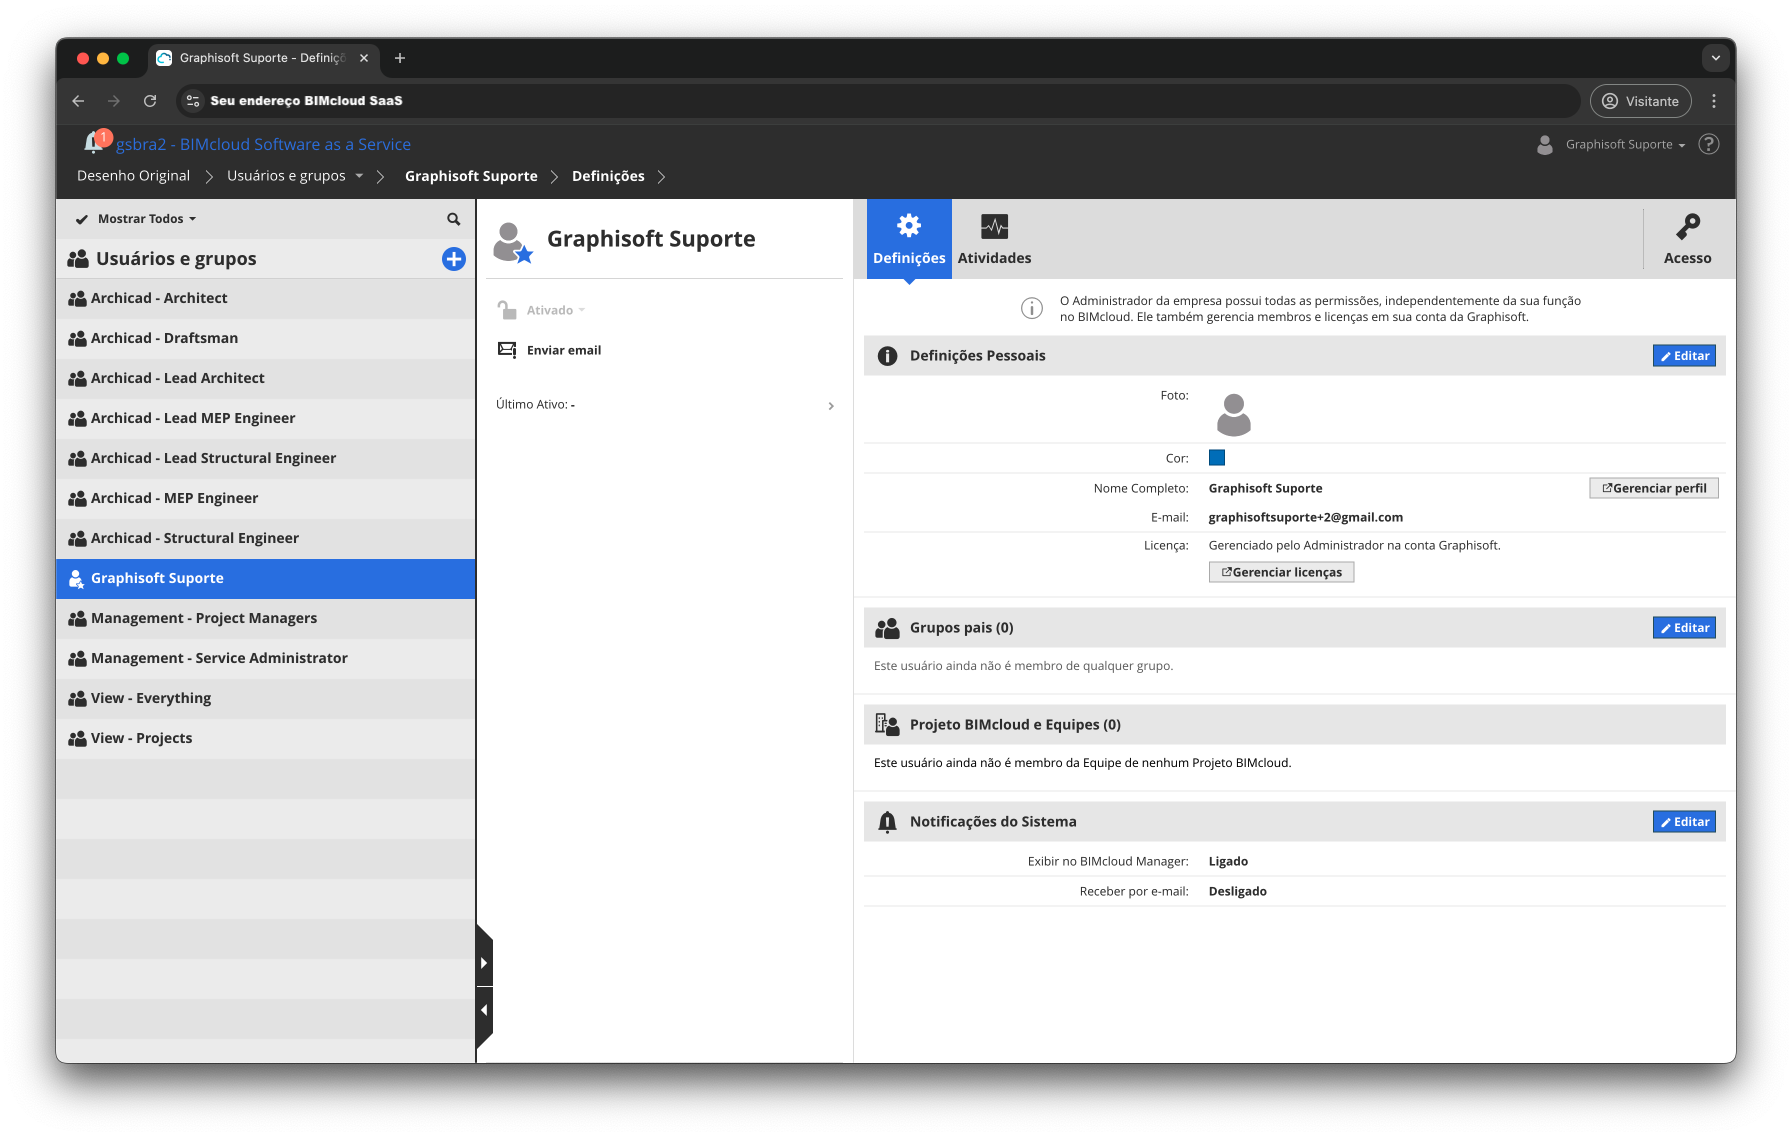Select Management - Project Managers group
This screenshot has height=1137, width=1792.
point(265,618)
